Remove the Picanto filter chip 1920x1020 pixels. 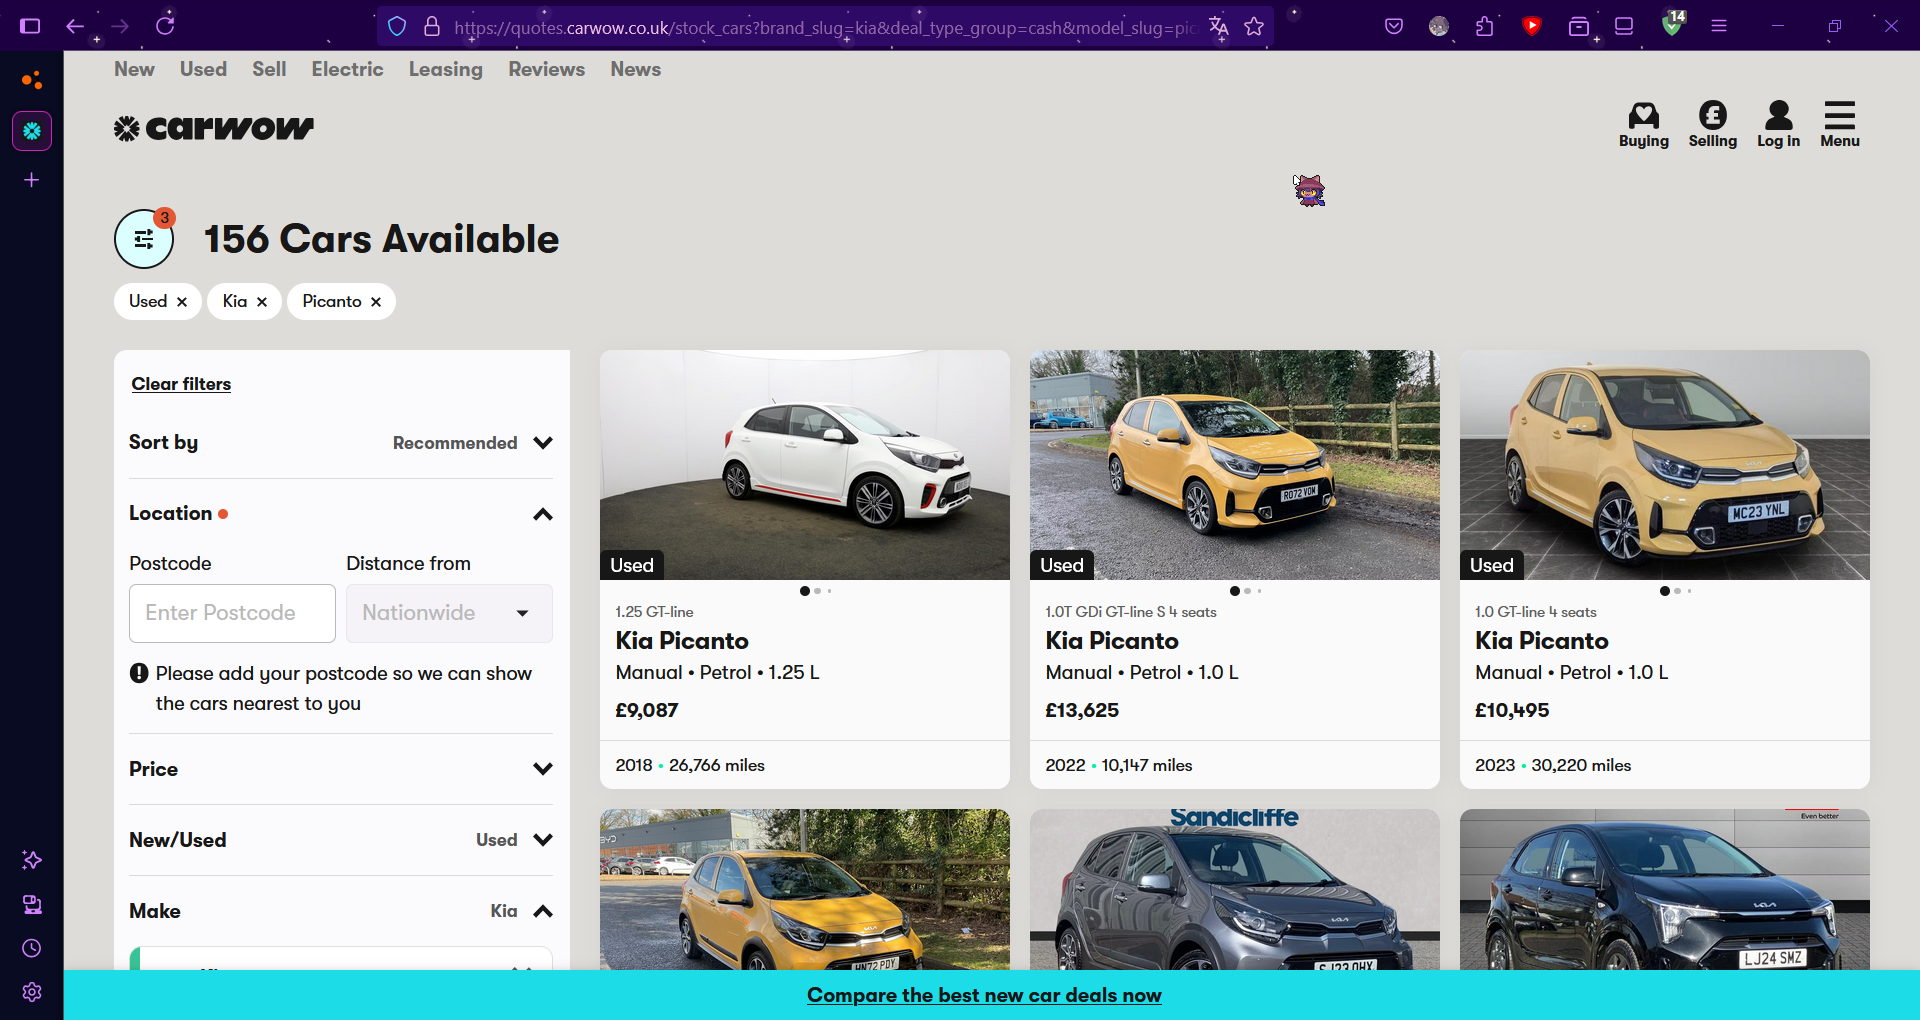click(375, 302)
